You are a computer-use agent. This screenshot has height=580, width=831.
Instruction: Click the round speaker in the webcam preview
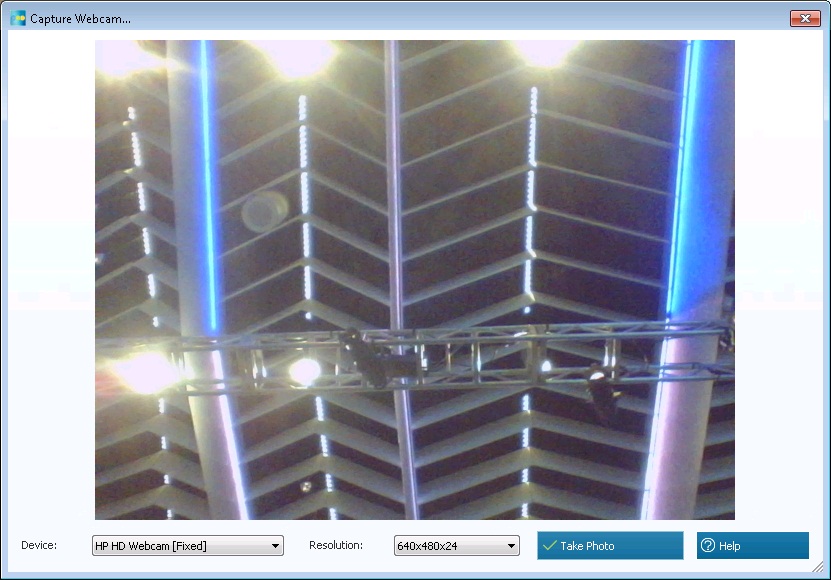point(264,211)
